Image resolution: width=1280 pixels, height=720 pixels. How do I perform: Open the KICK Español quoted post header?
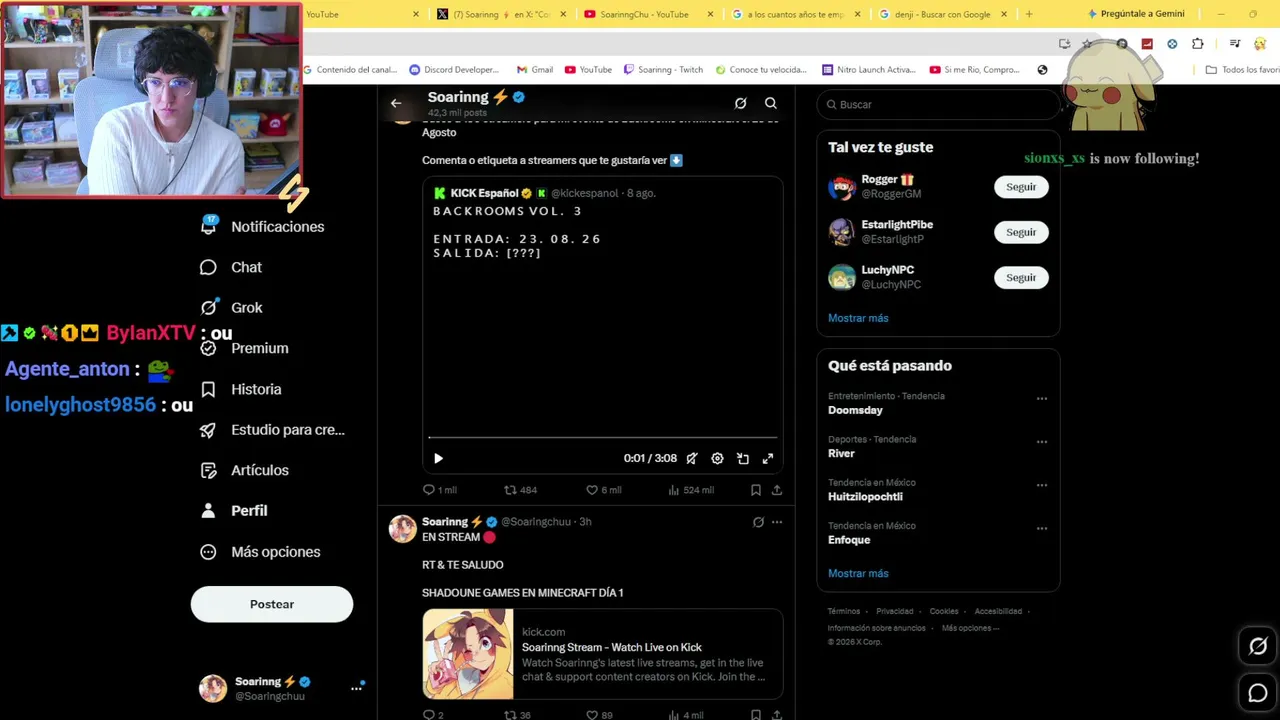(x=544, y=193)
